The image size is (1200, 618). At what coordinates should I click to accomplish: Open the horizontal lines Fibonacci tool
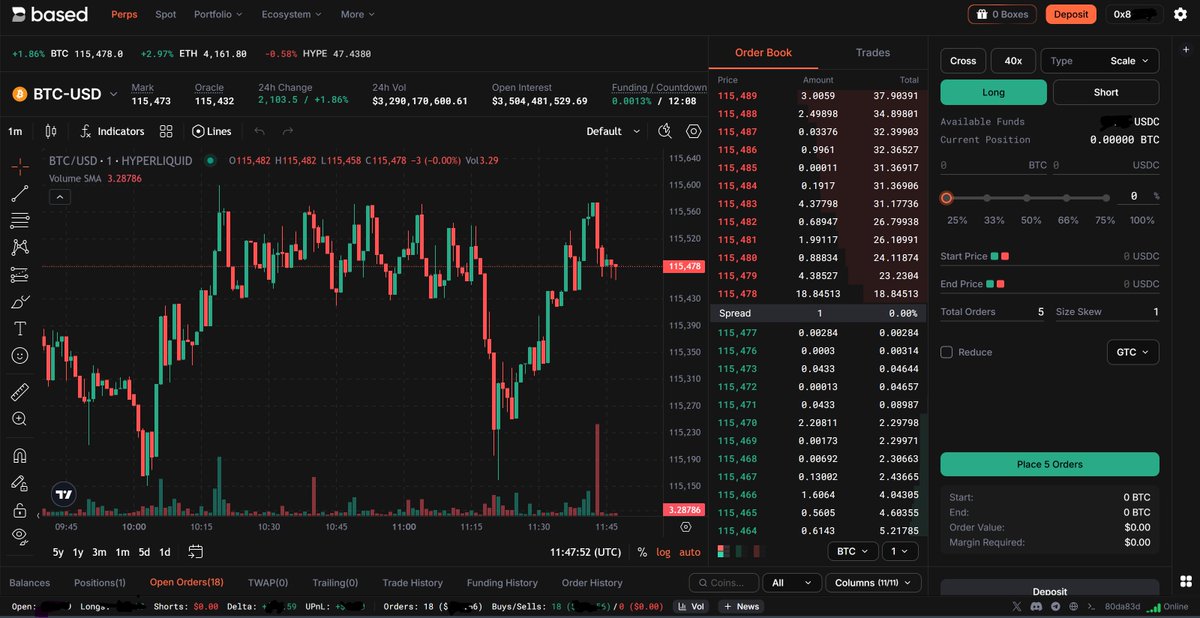point(20,220)
